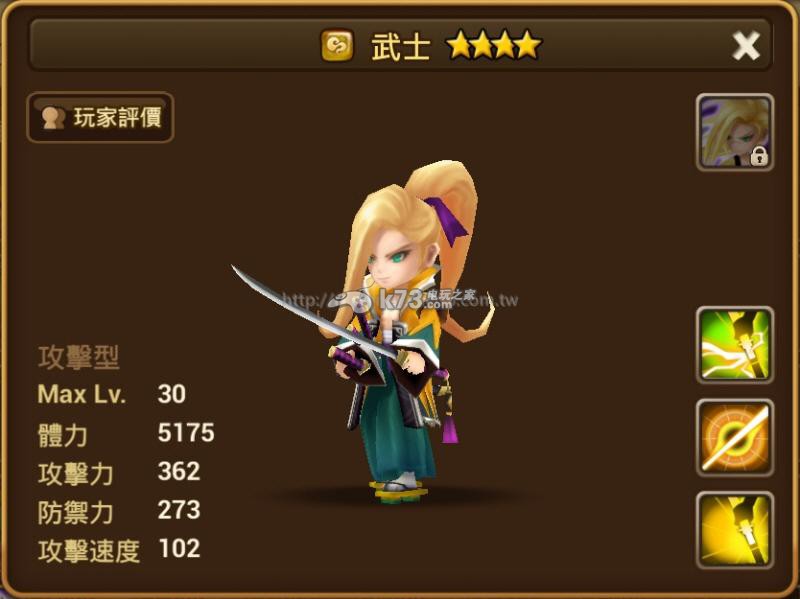Viewport: 800px width, 599px height.
Task: Click the four-star rating in title
Action: coord(494,45)
